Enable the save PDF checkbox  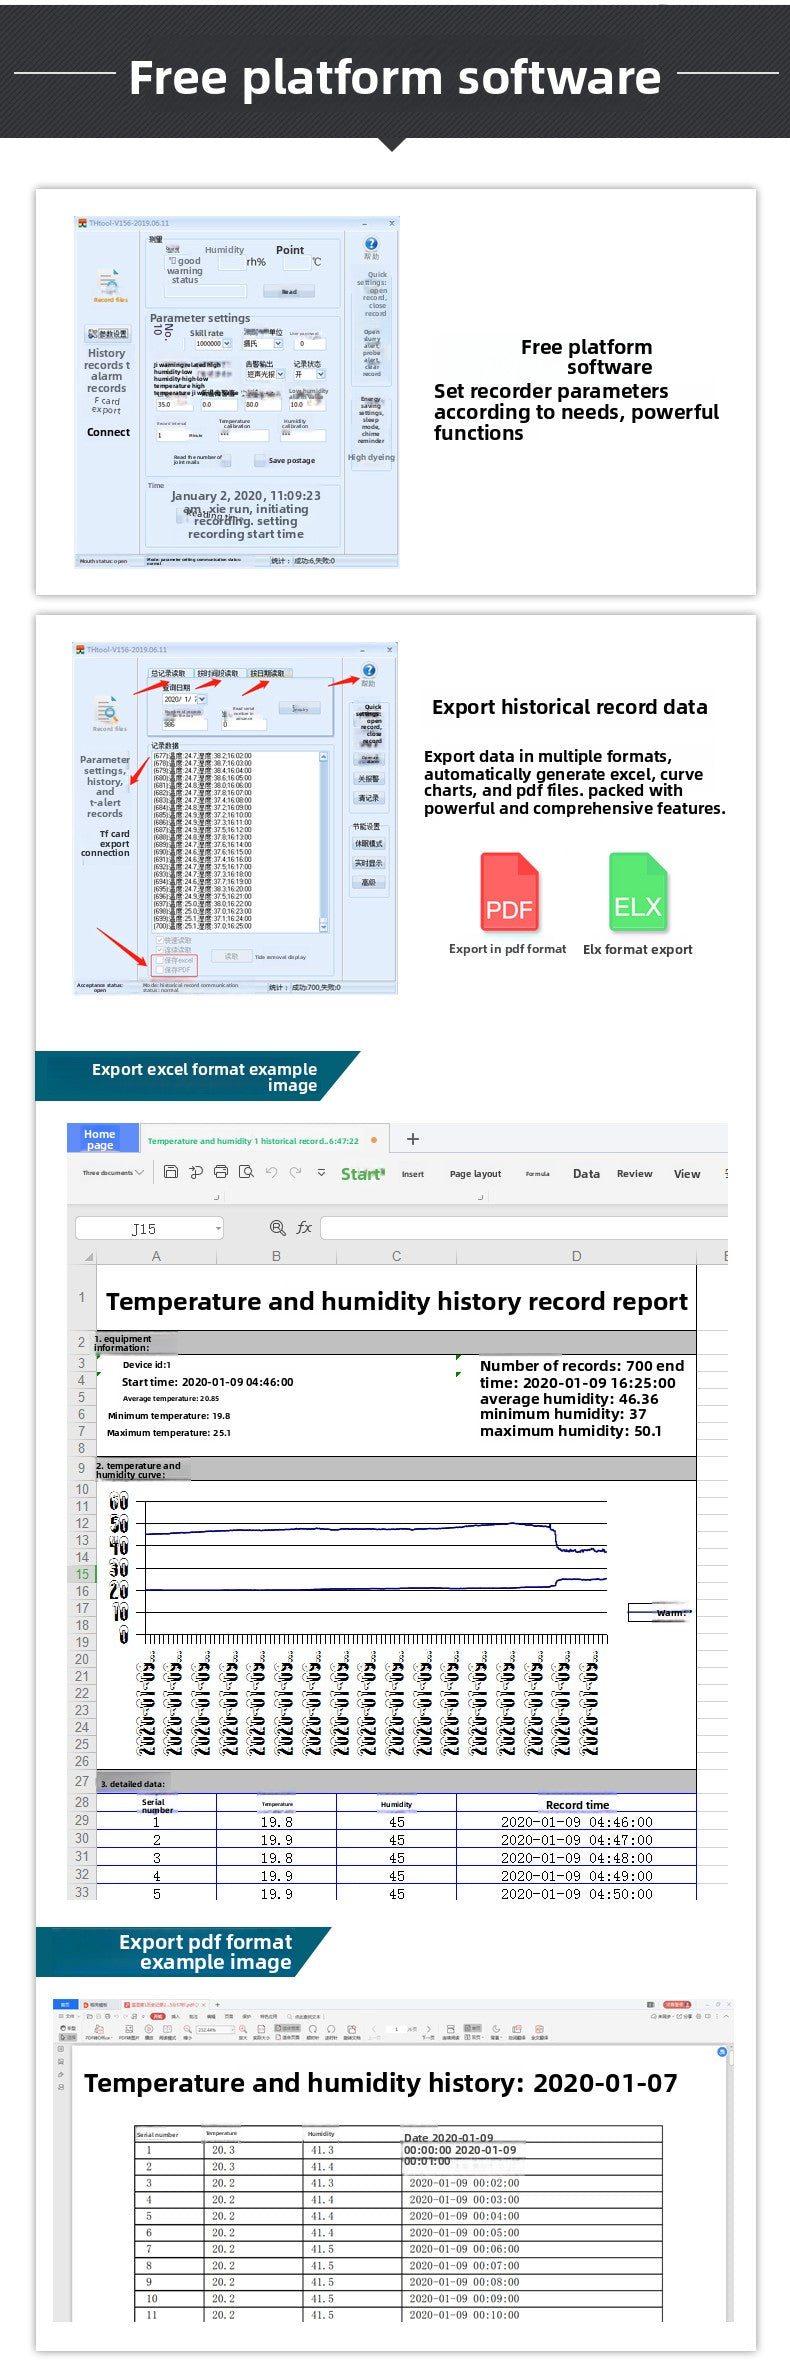pyautogui.click(x=158, y=970)
